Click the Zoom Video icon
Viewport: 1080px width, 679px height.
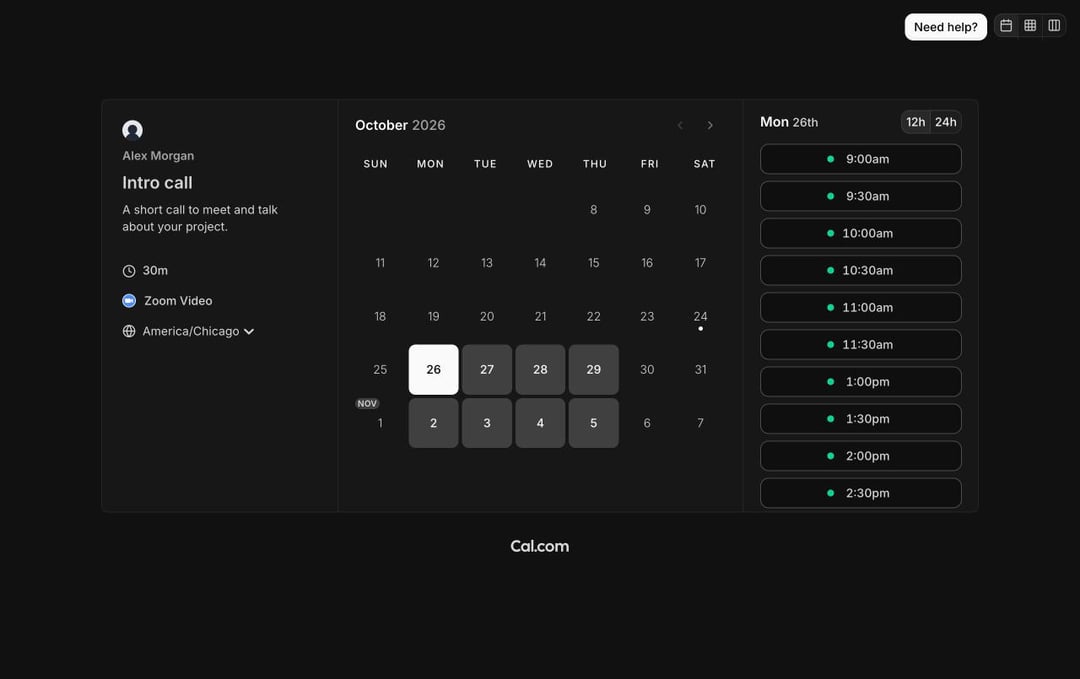coord(129,301)
